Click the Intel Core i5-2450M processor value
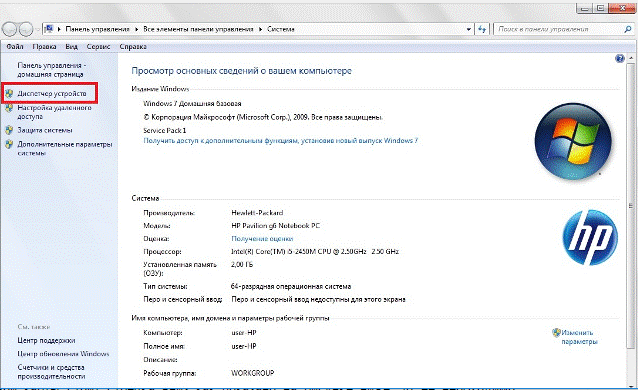The image size is (638, 390). (x=315, y=252)
